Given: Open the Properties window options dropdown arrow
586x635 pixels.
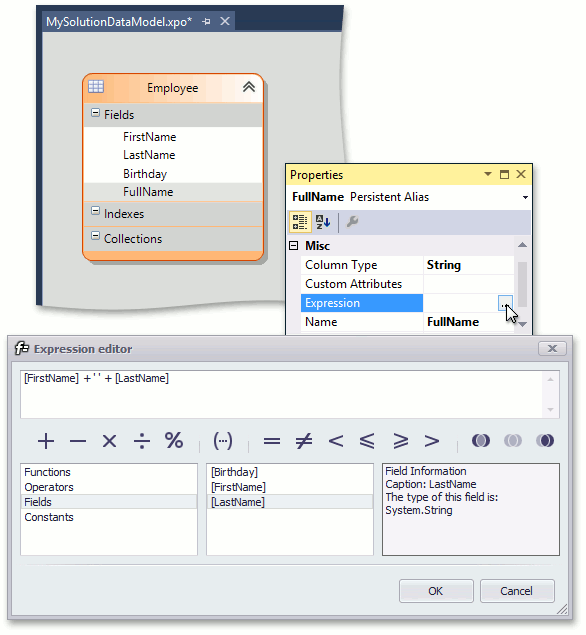Looking at the screenshot, I should [x=488, y=174].
